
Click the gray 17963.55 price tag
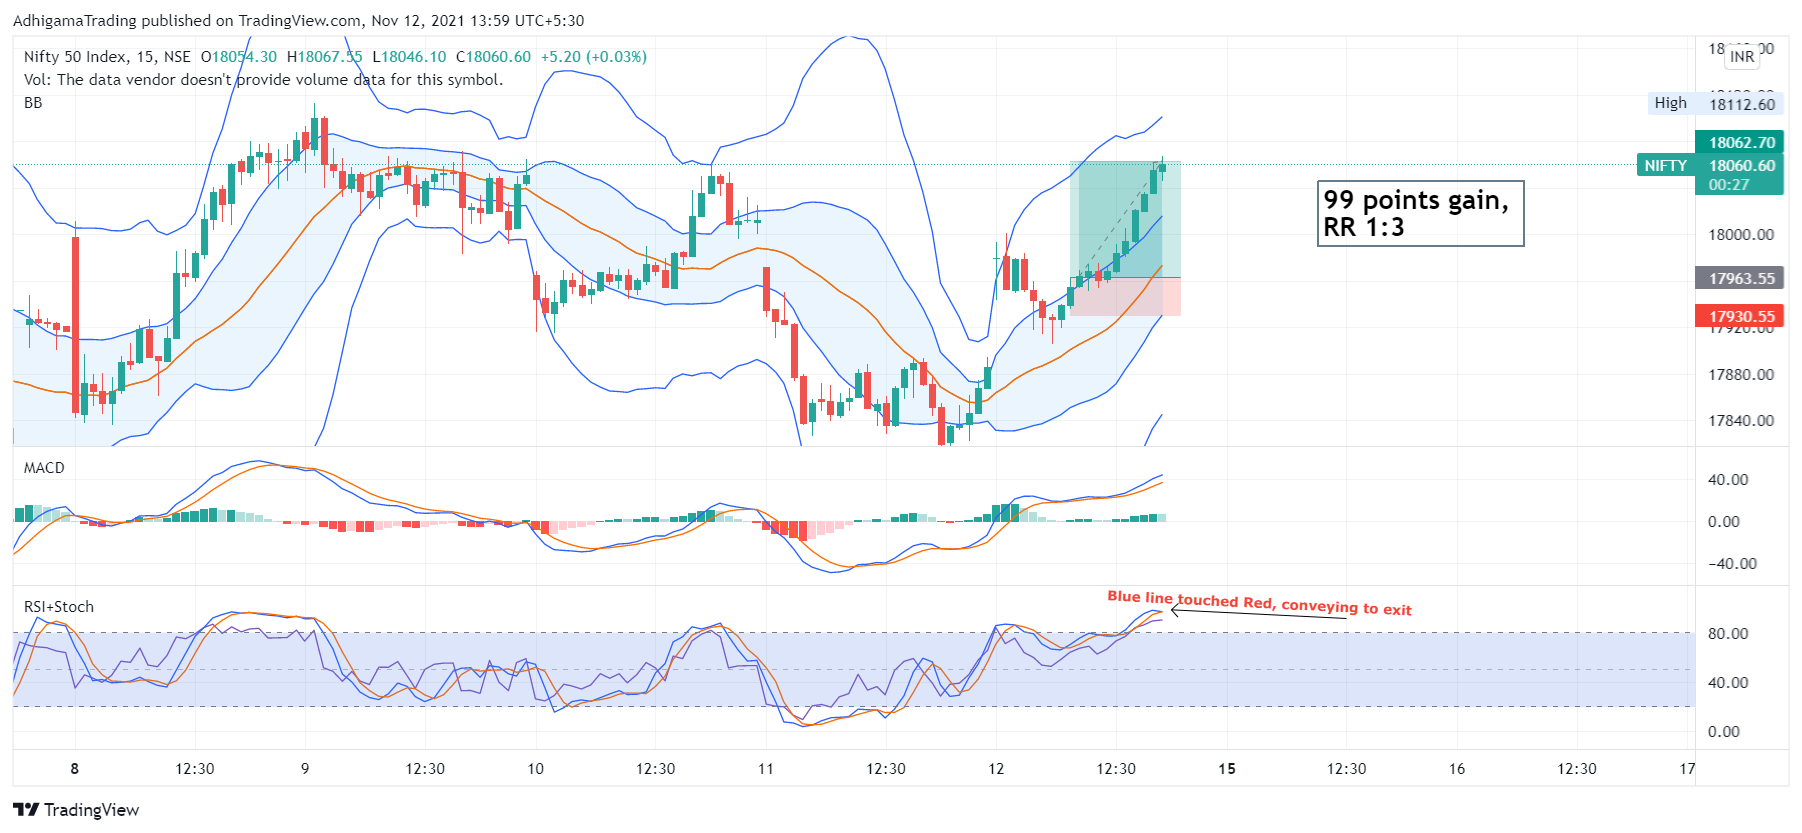pyautogui.click(x=1740, y=279)
